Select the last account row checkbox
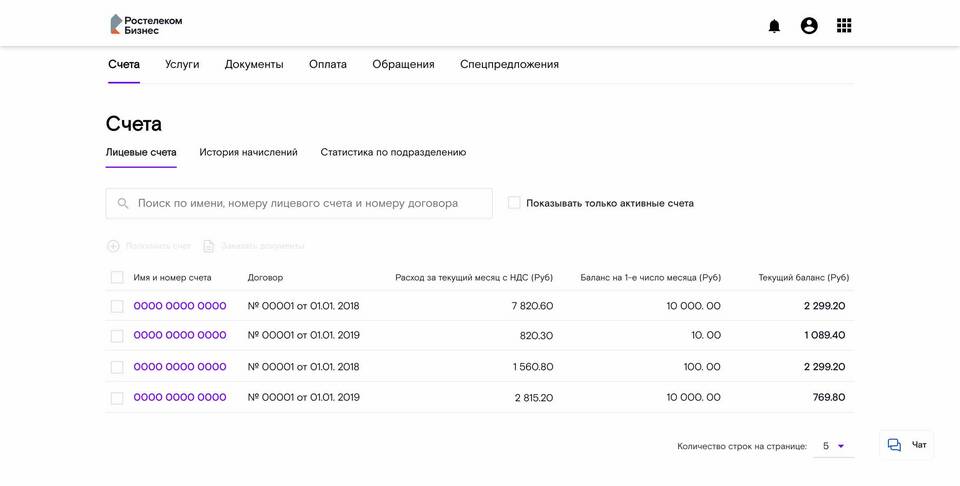960x486 pixels. pyautogui.click(x=117, y=398)
